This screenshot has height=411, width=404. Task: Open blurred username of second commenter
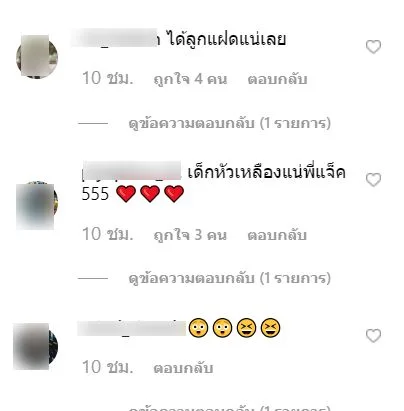pyautogui.click(x=132, y=170)
